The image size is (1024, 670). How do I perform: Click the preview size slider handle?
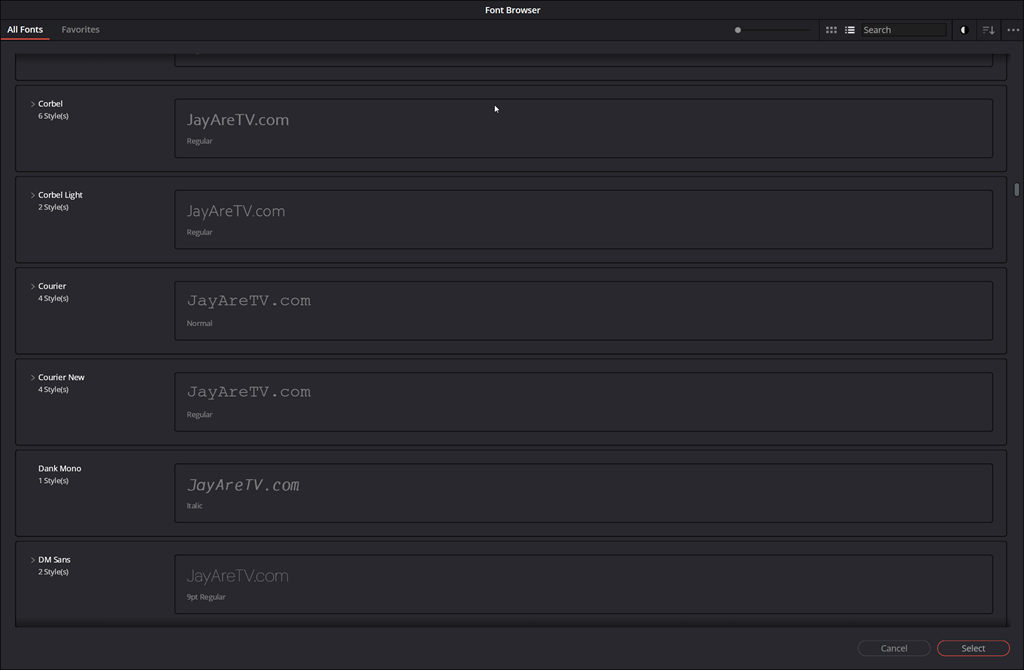[x=738, y=30]
